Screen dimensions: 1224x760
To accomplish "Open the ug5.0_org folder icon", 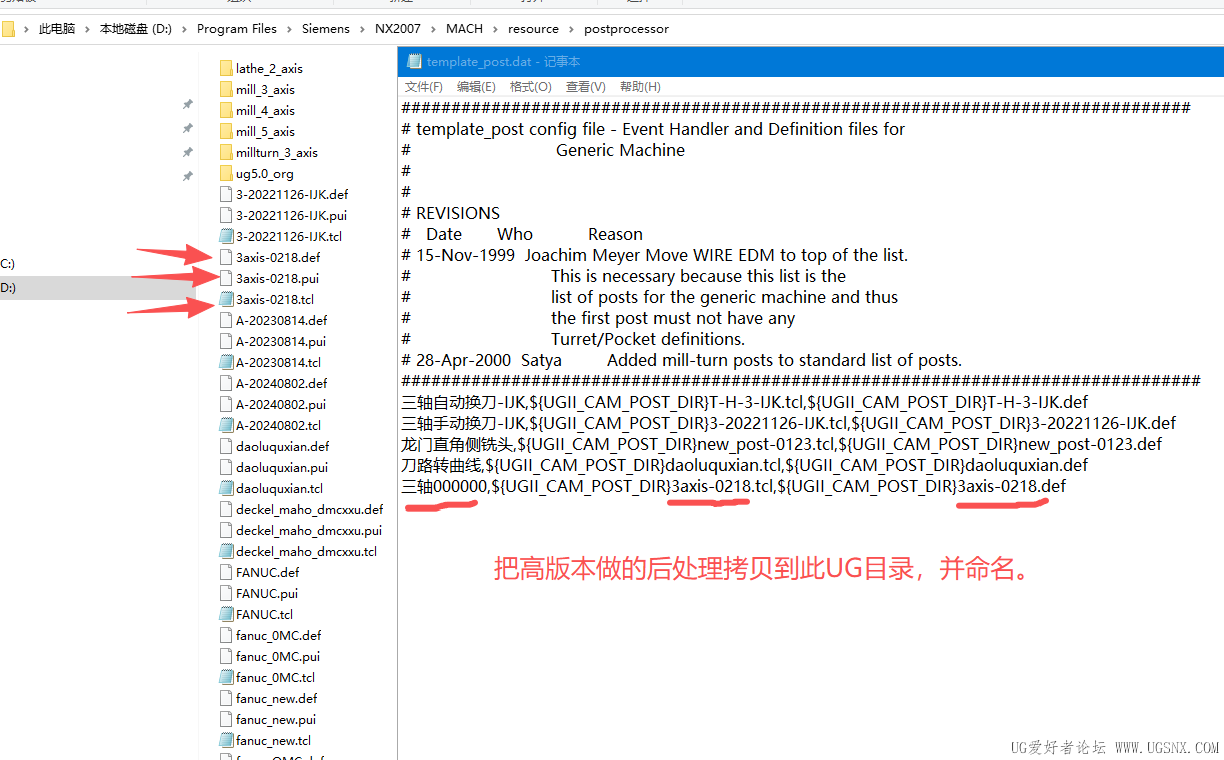I will (x=226, y=174).
